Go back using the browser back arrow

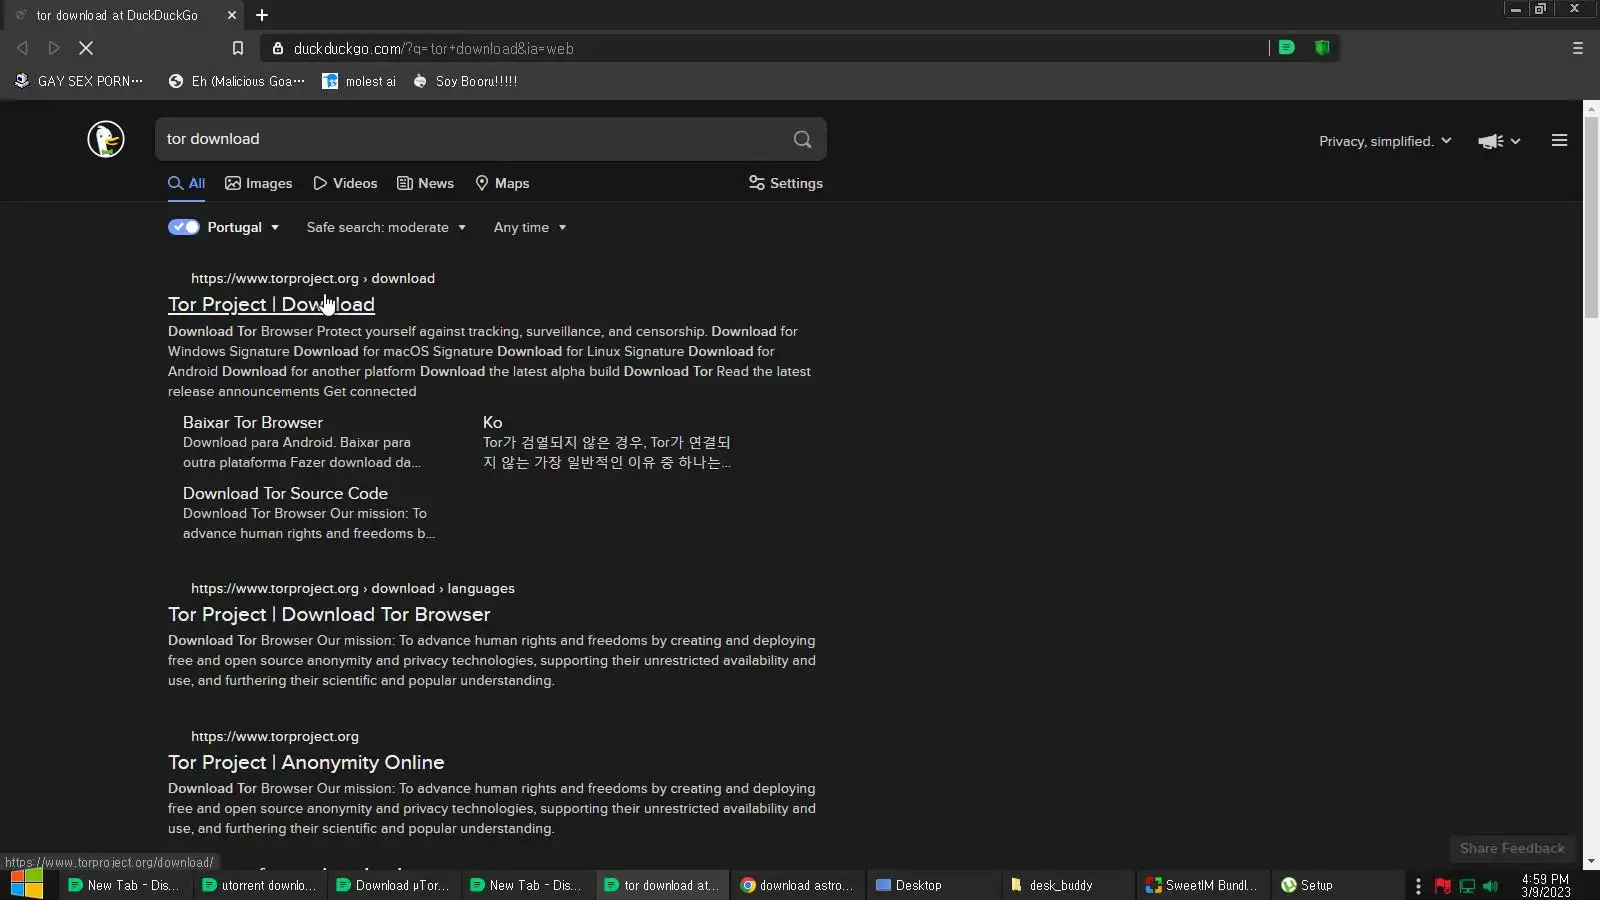[x=22, y=48]
